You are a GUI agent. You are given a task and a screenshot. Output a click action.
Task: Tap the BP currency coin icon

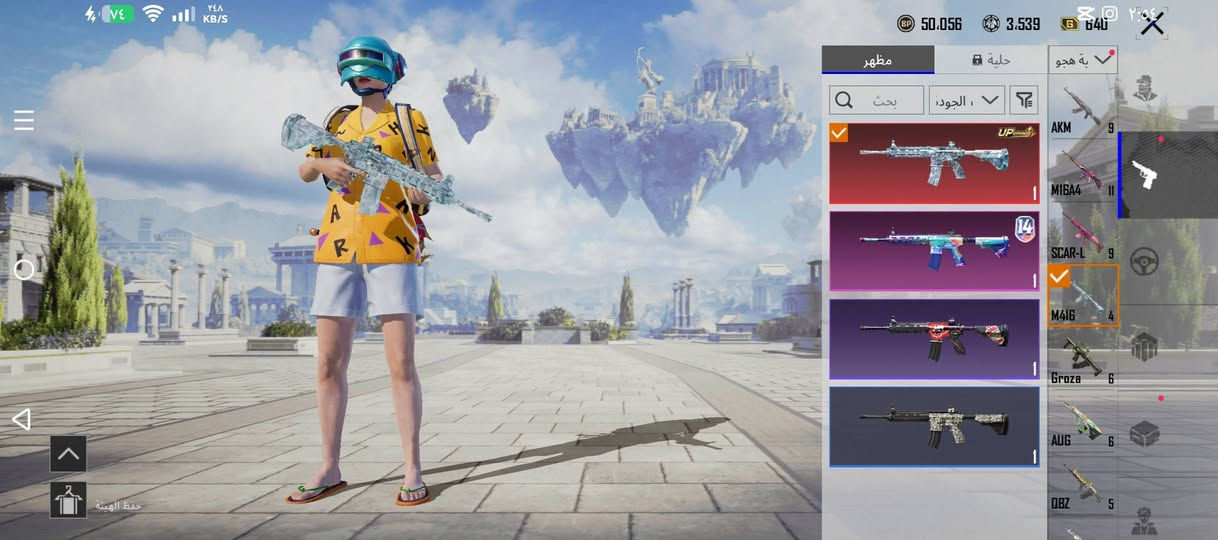[906, 23]
